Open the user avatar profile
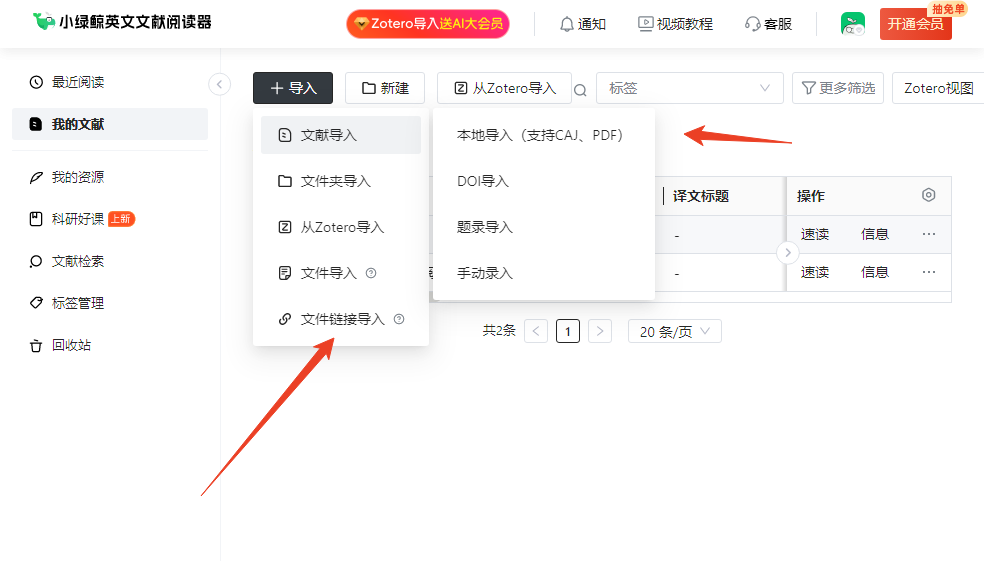The height and width of the screenshot is (561, 984). 853,24
